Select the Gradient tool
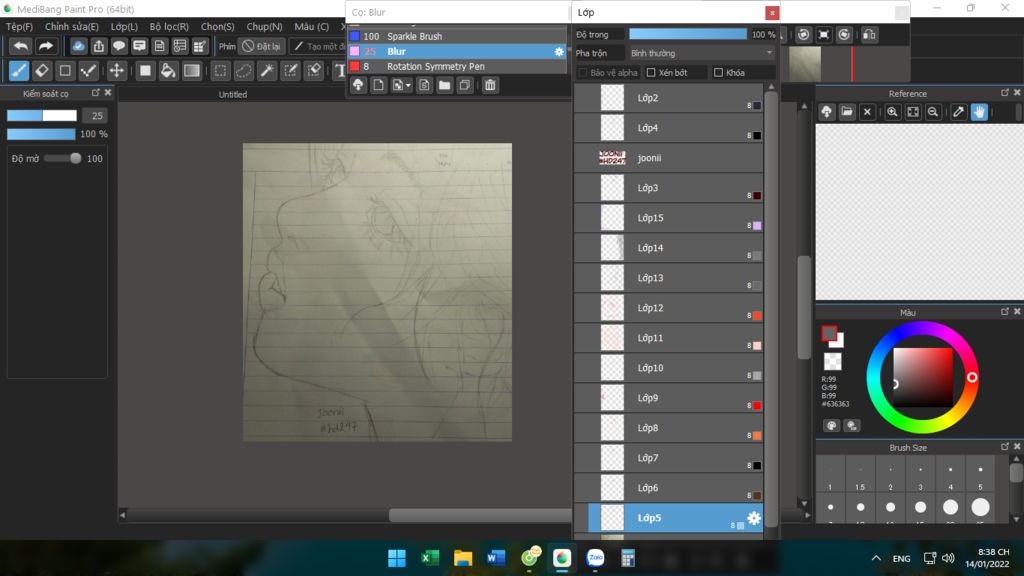Viewport: 1024px width, 576px height. point(191,70)
